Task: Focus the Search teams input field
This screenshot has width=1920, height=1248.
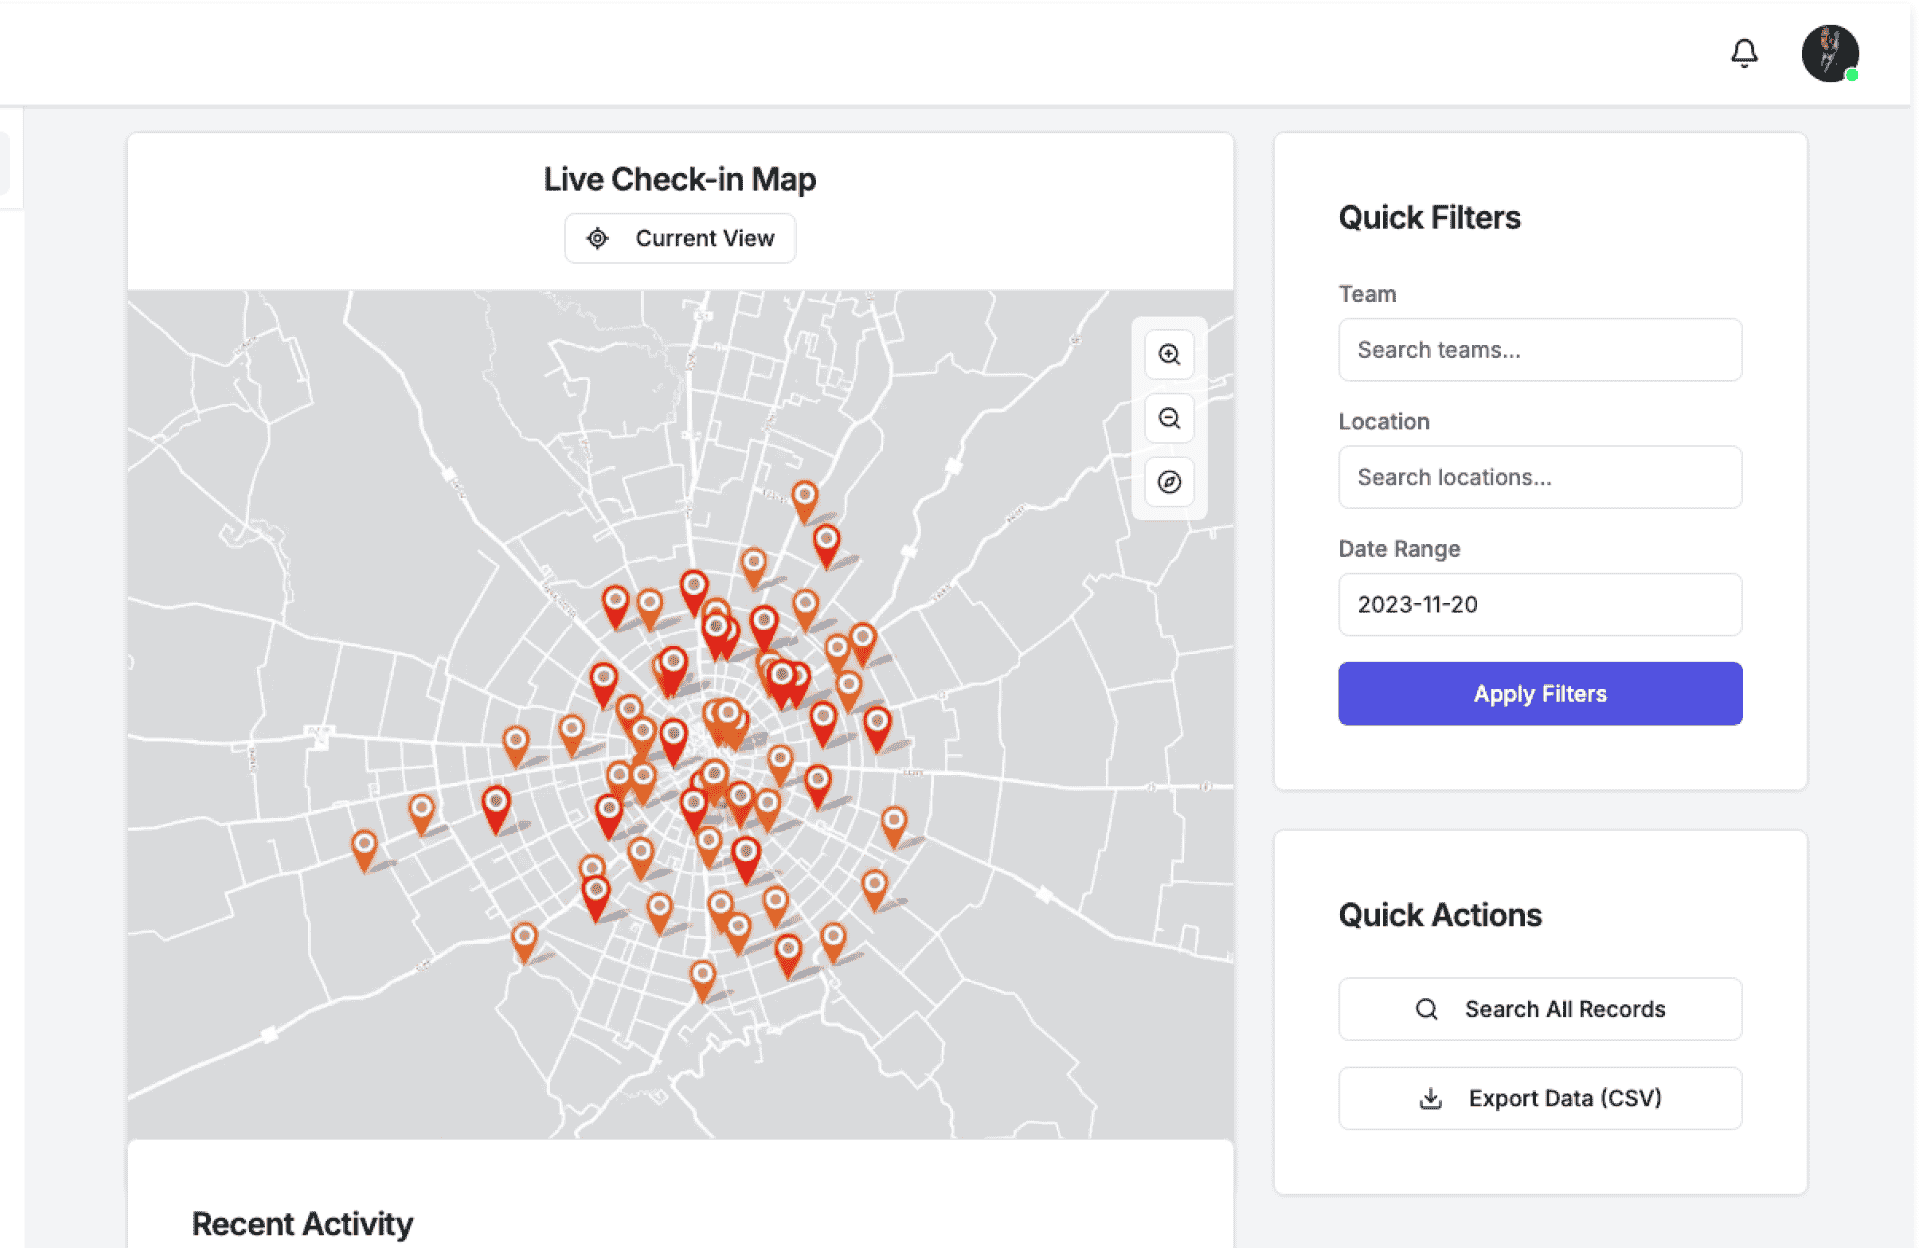Action: tap(1540, 350)
